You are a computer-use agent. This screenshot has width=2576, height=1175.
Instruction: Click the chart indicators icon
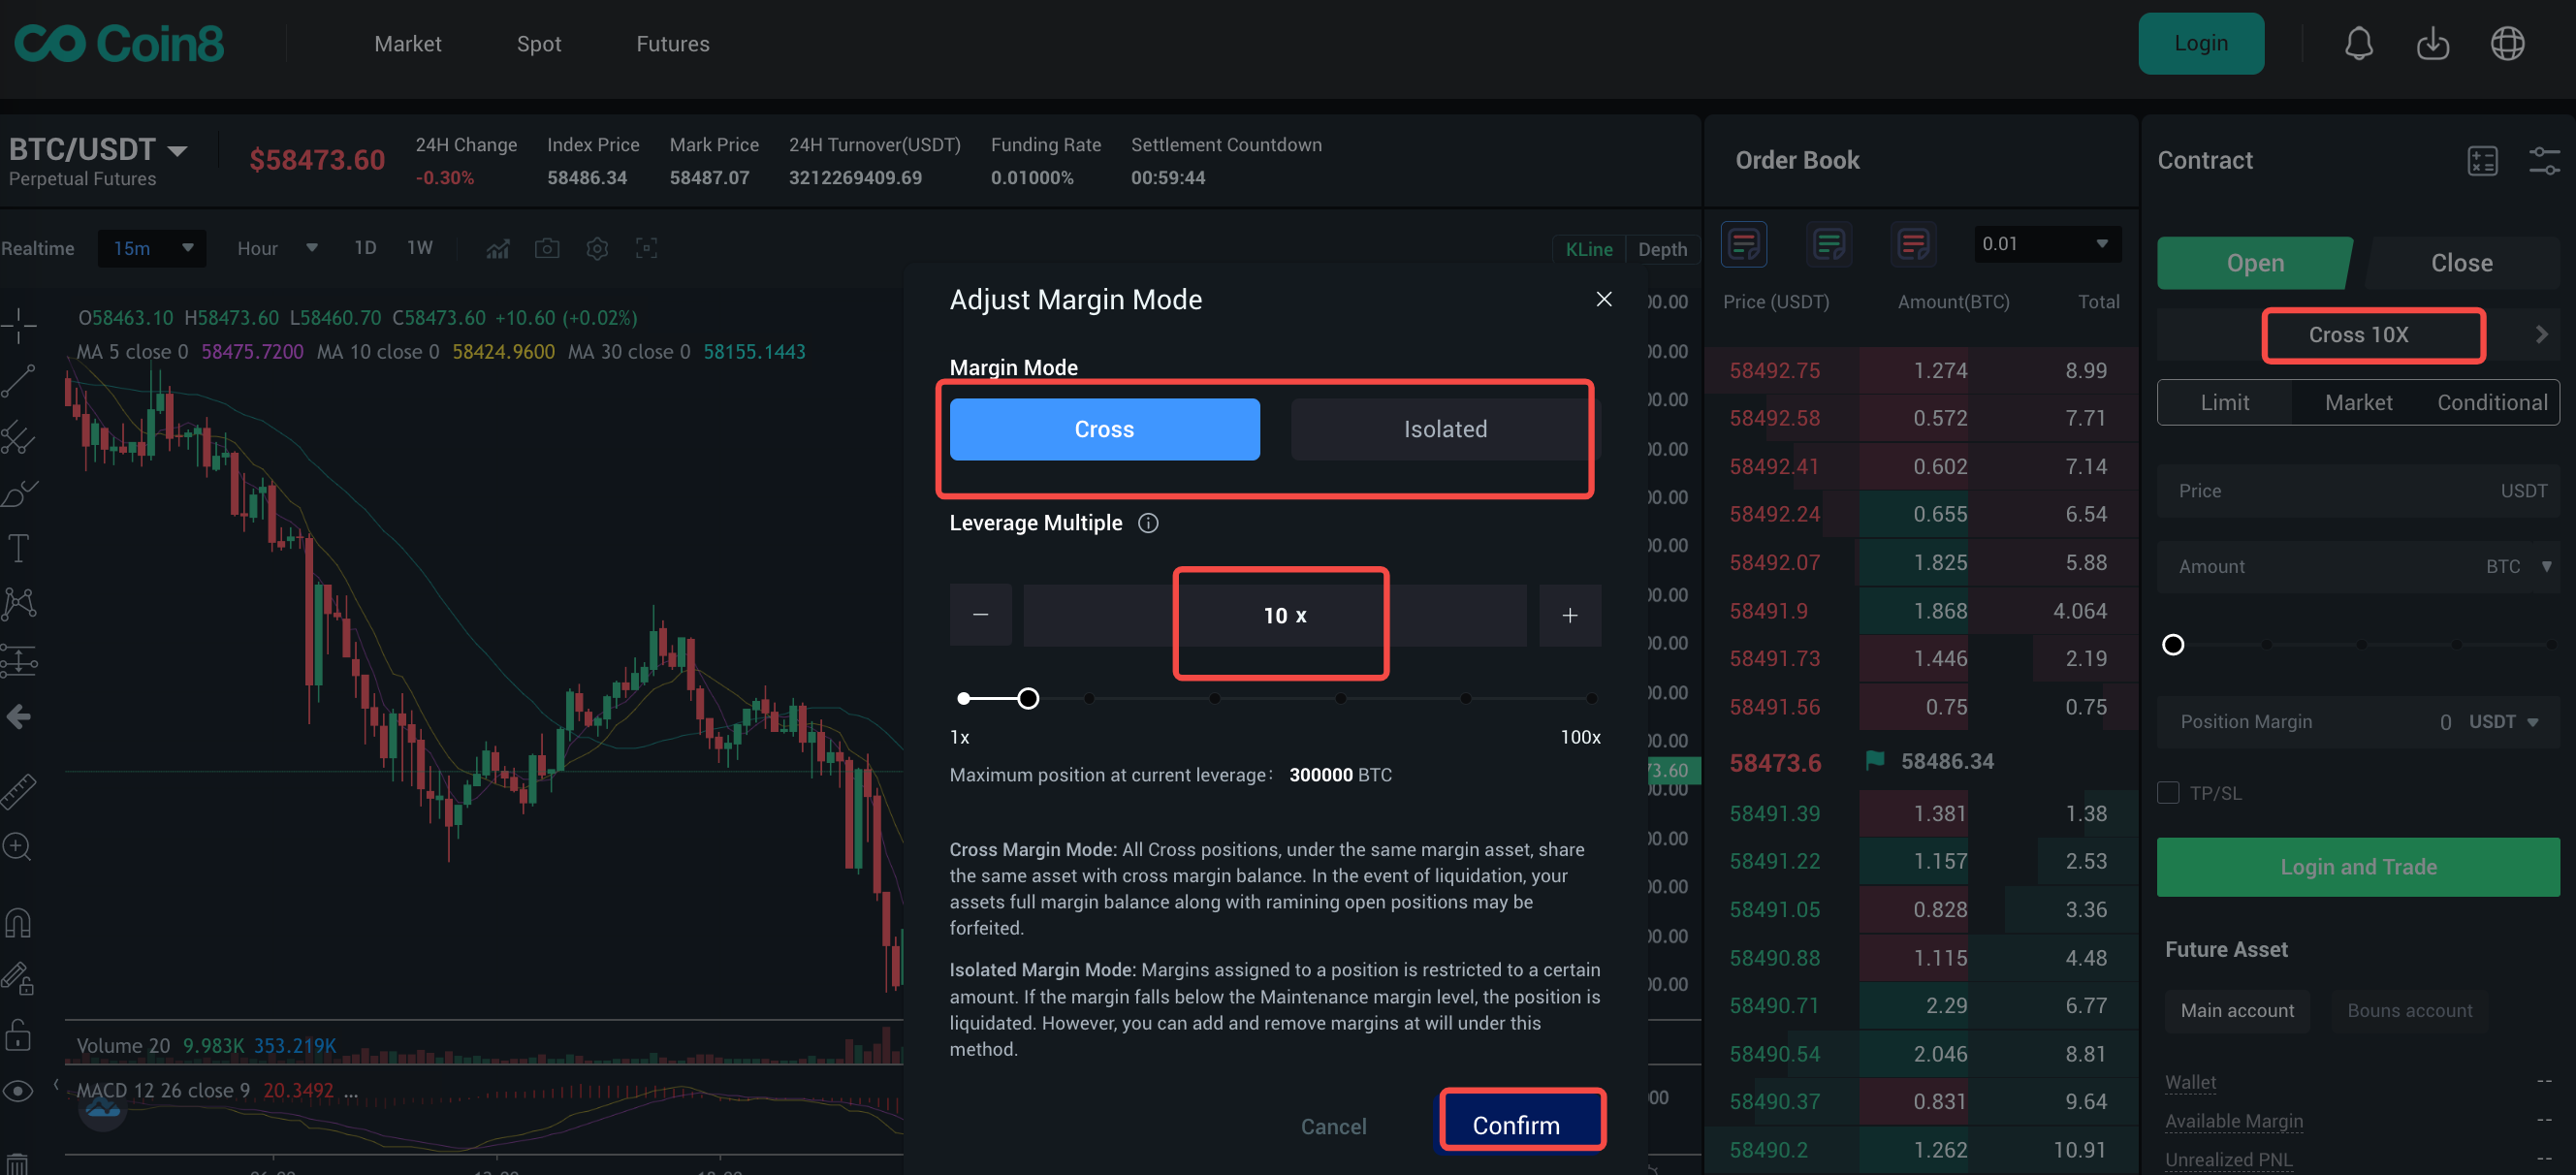(x=497, y=248)
